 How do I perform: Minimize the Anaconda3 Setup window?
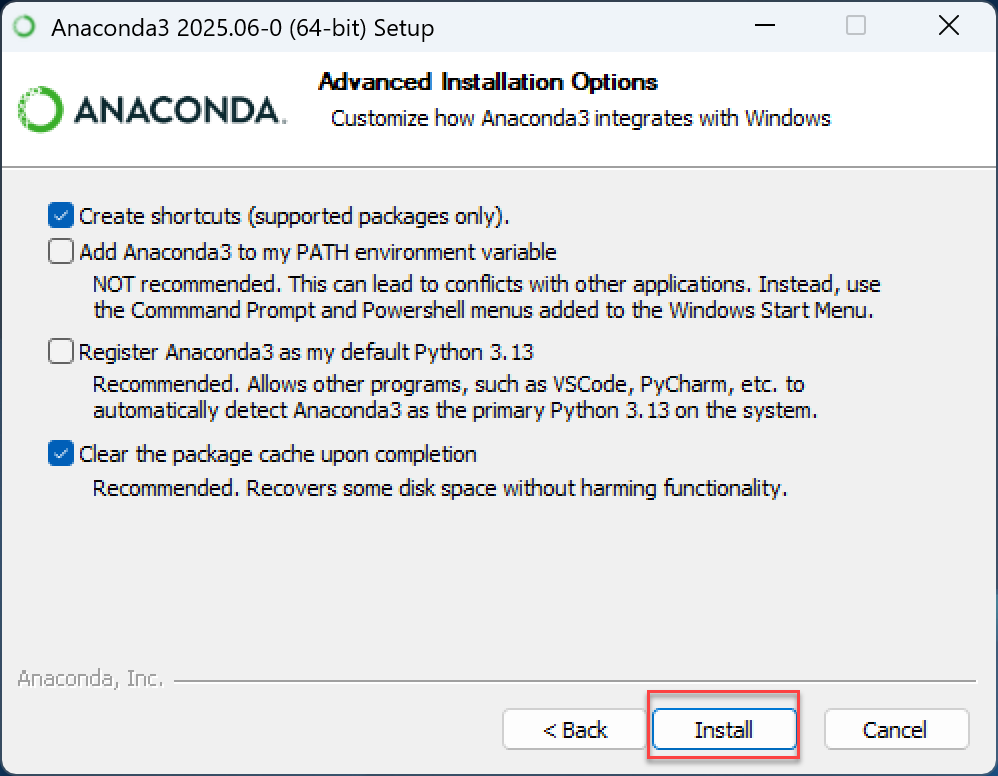point(764,25)
